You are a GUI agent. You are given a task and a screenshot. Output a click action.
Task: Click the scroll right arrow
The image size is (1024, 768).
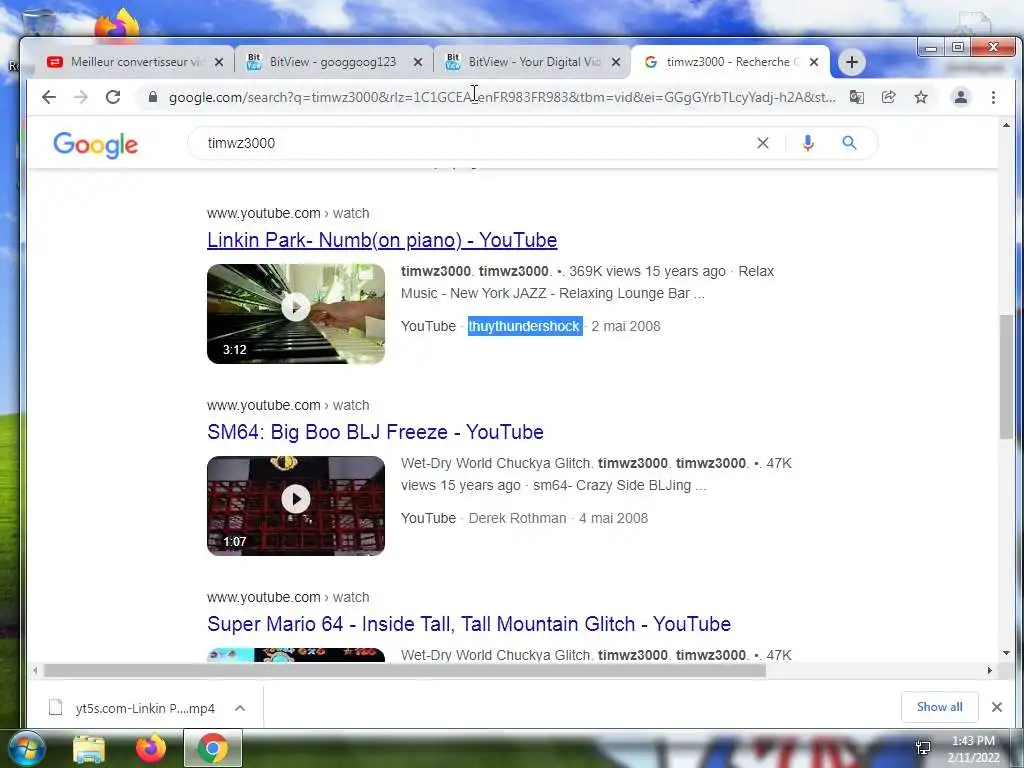click(x=989, y=671)
